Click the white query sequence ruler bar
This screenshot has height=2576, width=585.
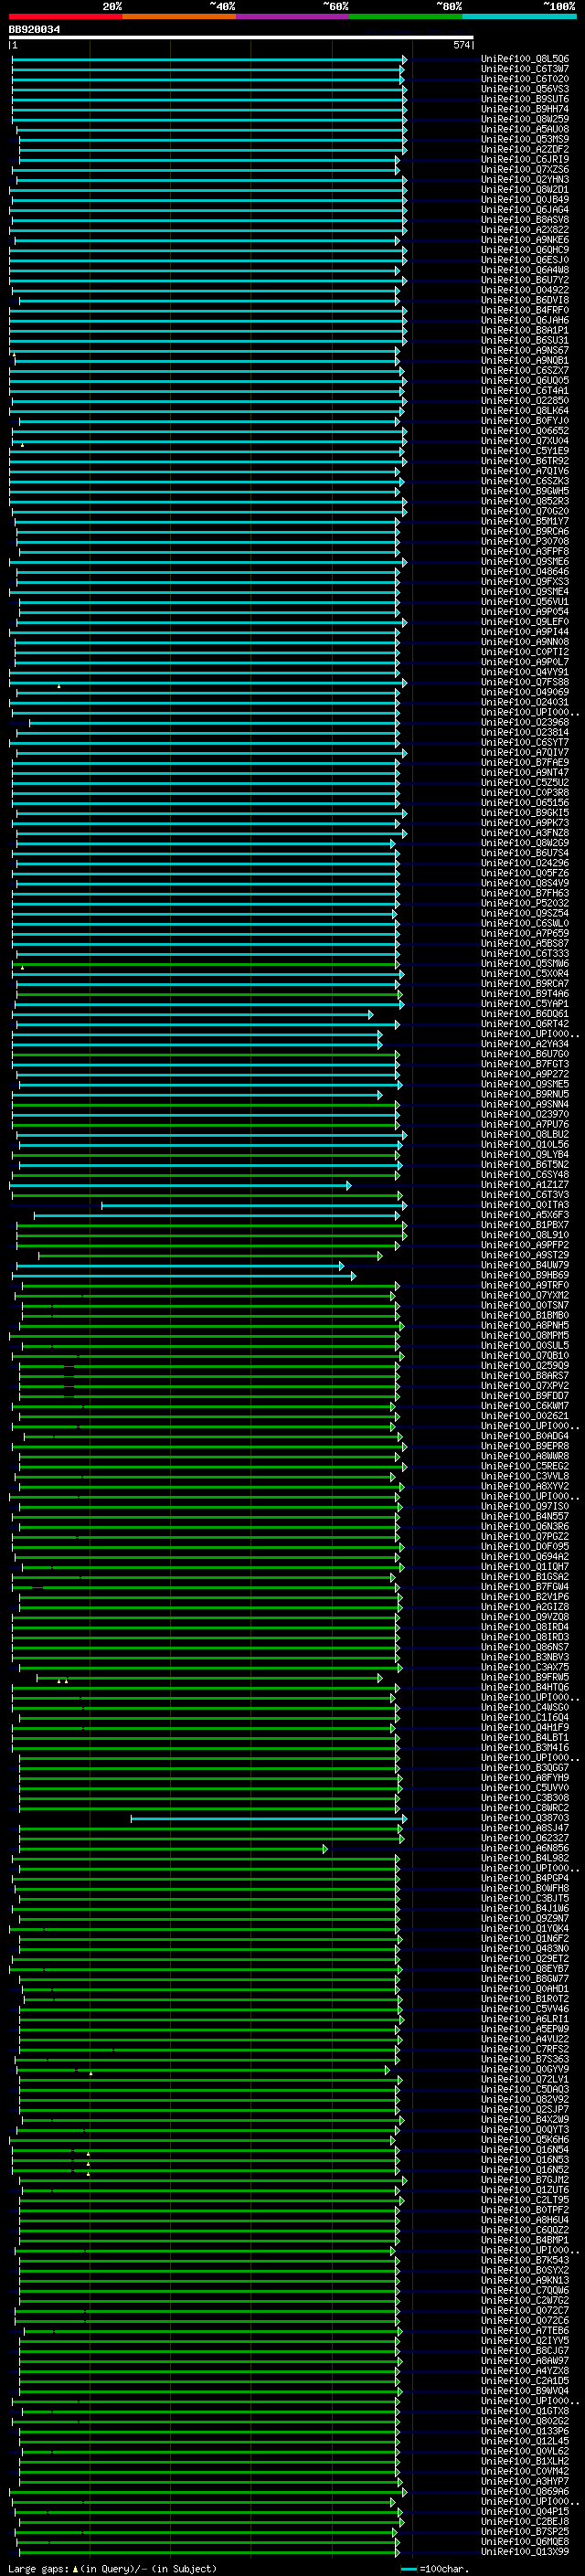[x=241, y=38]
